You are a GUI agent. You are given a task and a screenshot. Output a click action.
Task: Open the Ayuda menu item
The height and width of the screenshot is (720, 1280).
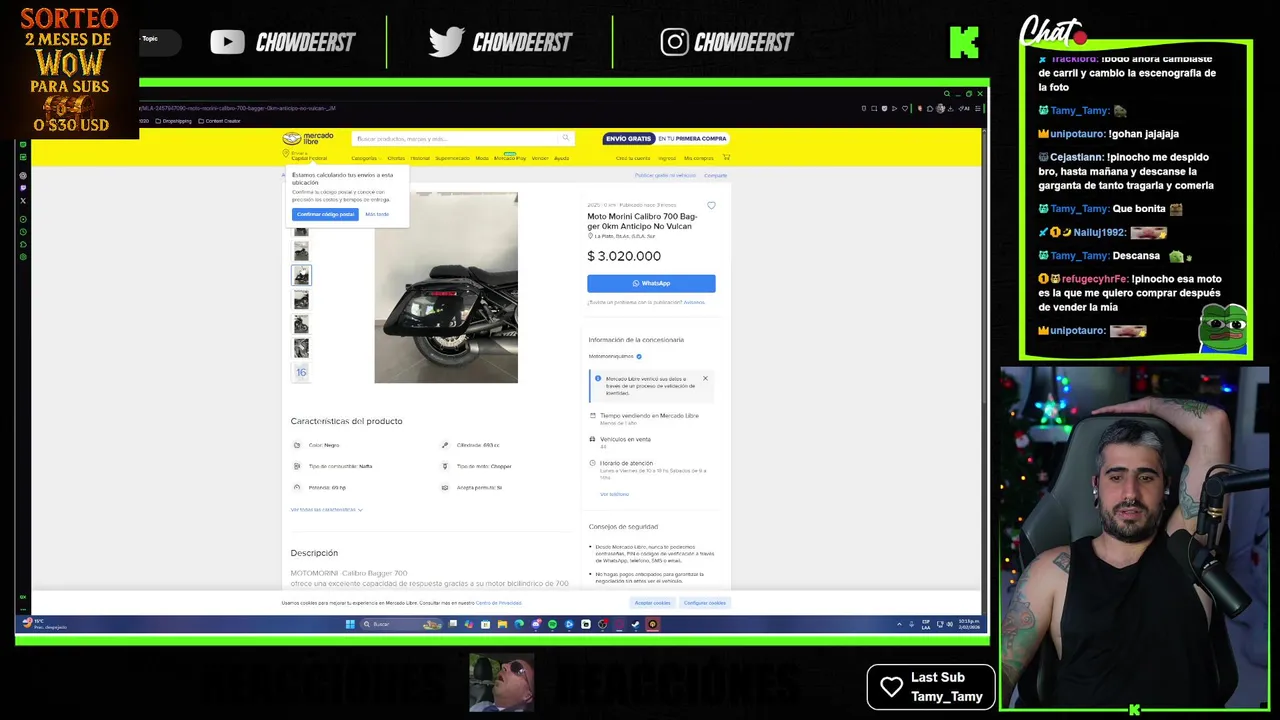coord(562,158)
